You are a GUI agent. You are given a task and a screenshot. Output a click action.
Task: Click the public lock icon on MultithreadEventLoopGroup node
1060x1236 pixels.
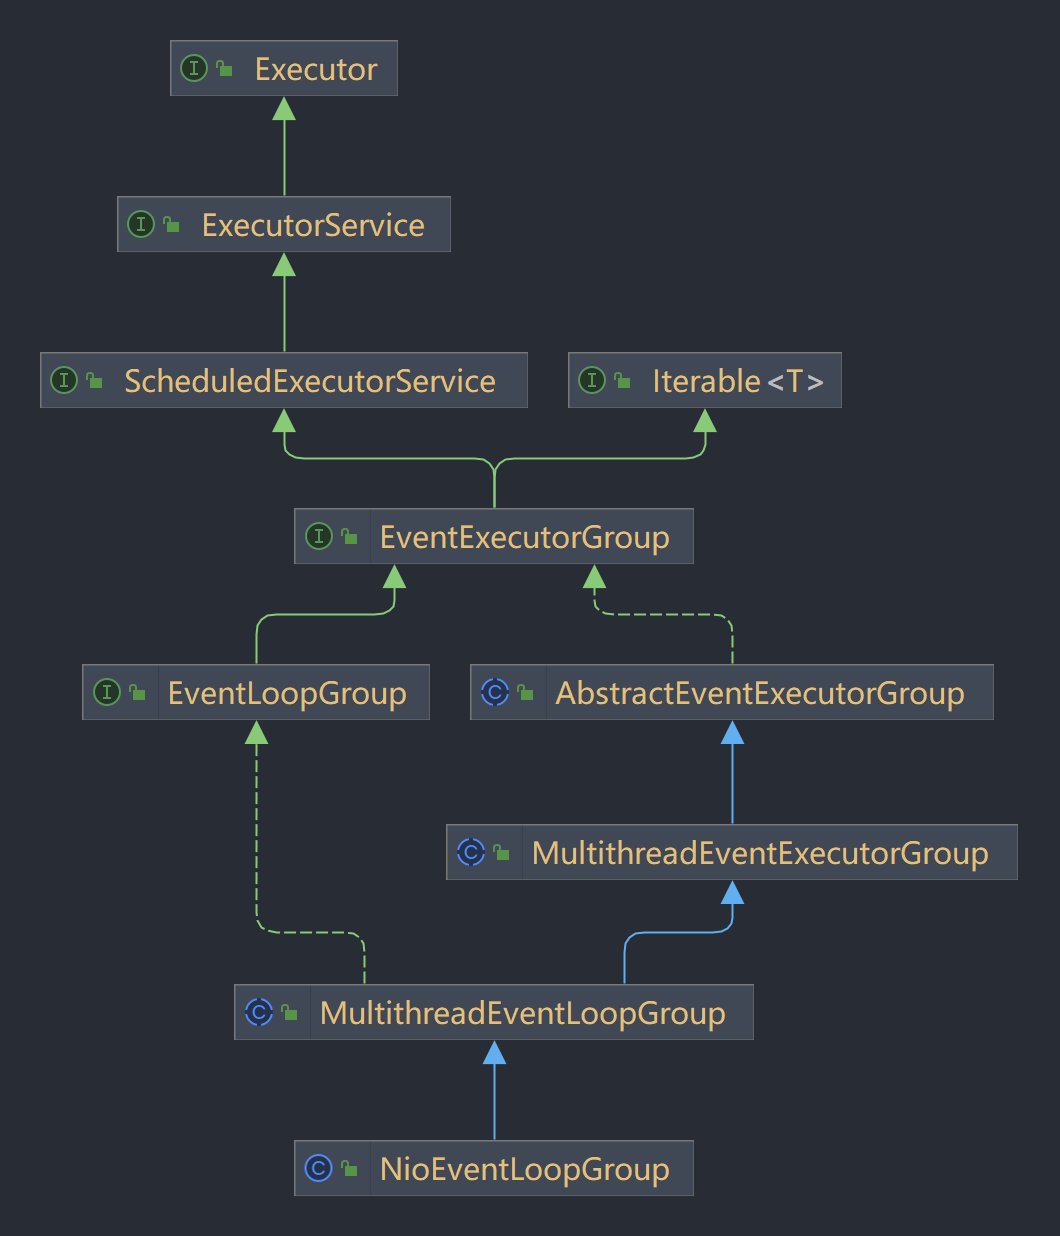point(290,1012)
